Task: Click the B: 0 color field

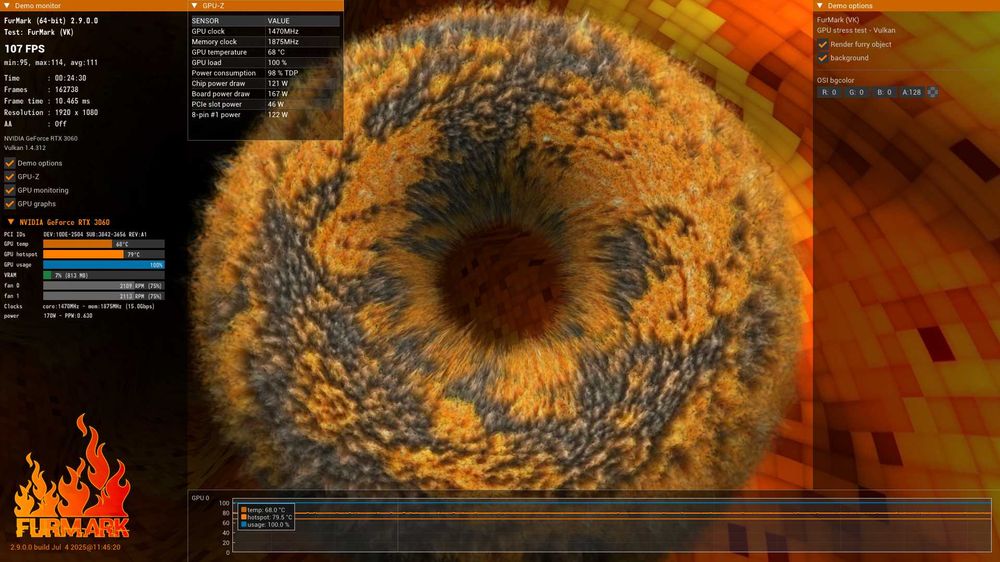Action: click(884, 92)
